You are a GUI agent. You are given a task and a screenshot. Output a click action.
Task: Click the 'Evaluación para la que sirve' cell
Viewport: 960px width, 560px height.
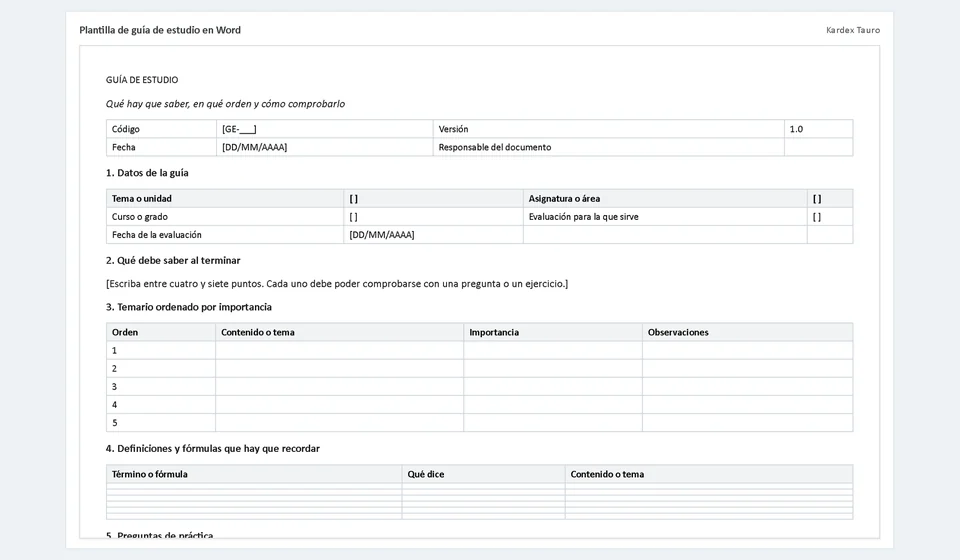click(x=665, y=217)
